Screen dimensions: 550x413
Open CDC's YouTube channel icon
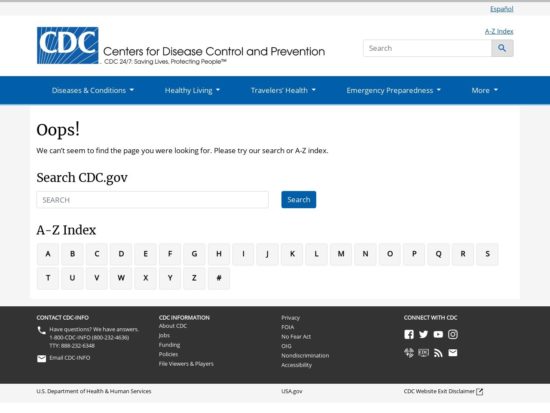[x=438, y=334]
